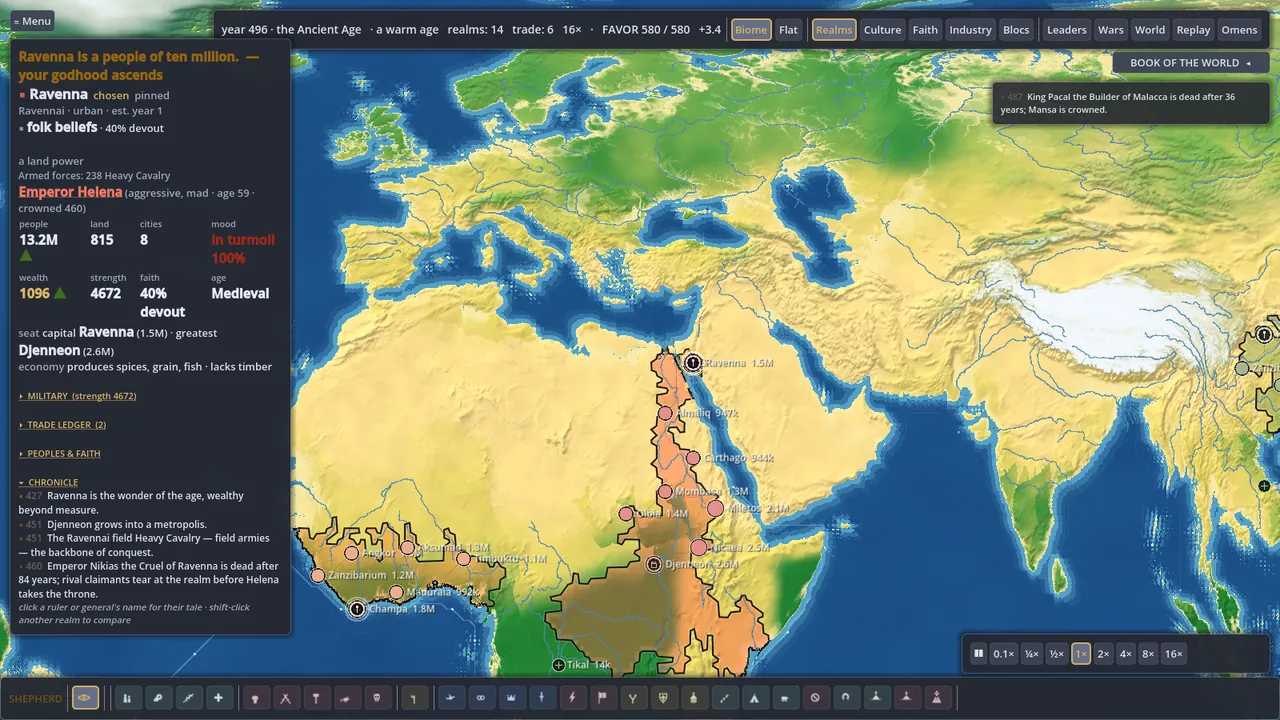Select the bottle icon in bottom toolbar
This screenshot has width=1280, height=720.
click(693, 698)
